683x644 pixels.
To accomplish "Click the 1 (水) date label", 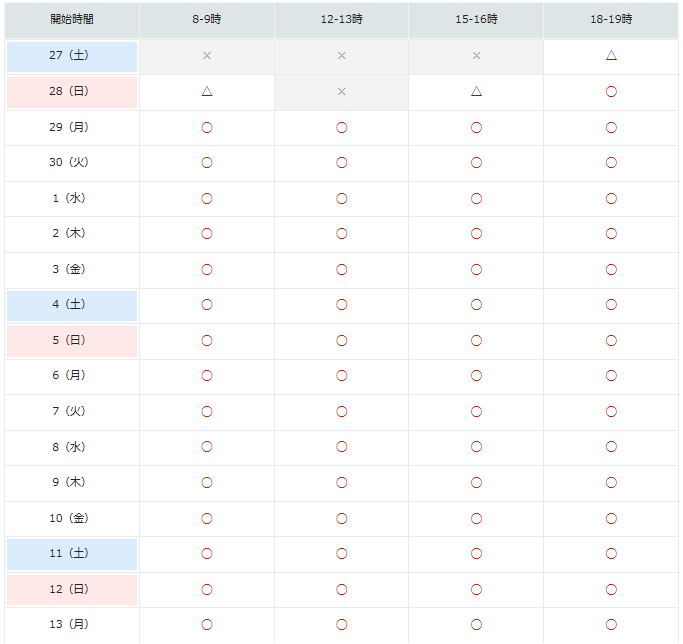I will [x=69, y=198].
